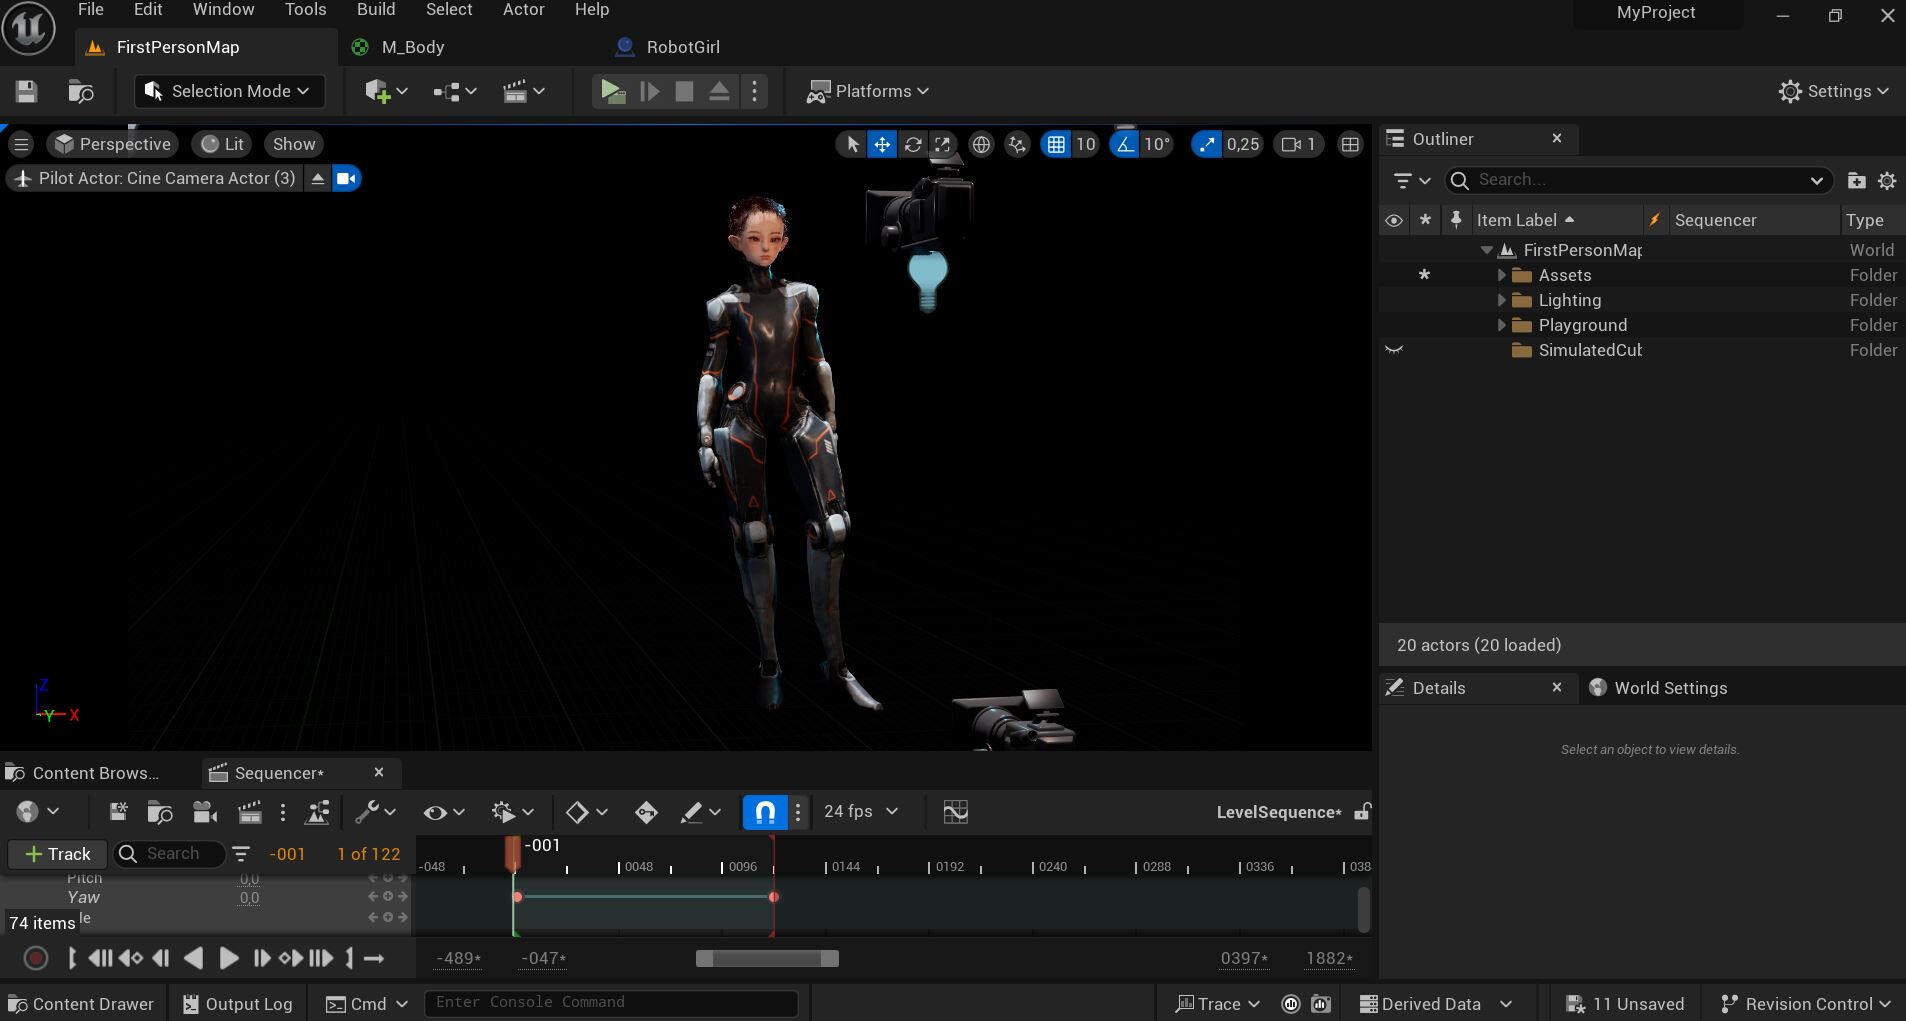Click the eject pilot actor icon
Image resolution: width=1906 pixels, height=1021 pixels.
(x=317, y=178)
